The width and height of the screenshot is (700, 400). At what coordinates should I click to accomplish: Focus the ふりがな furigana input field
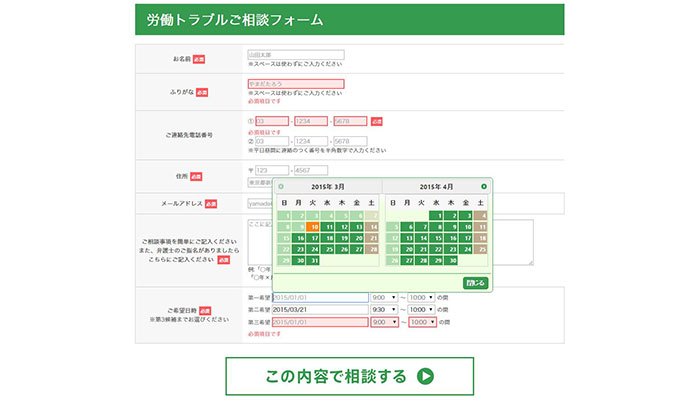(295, 84)
